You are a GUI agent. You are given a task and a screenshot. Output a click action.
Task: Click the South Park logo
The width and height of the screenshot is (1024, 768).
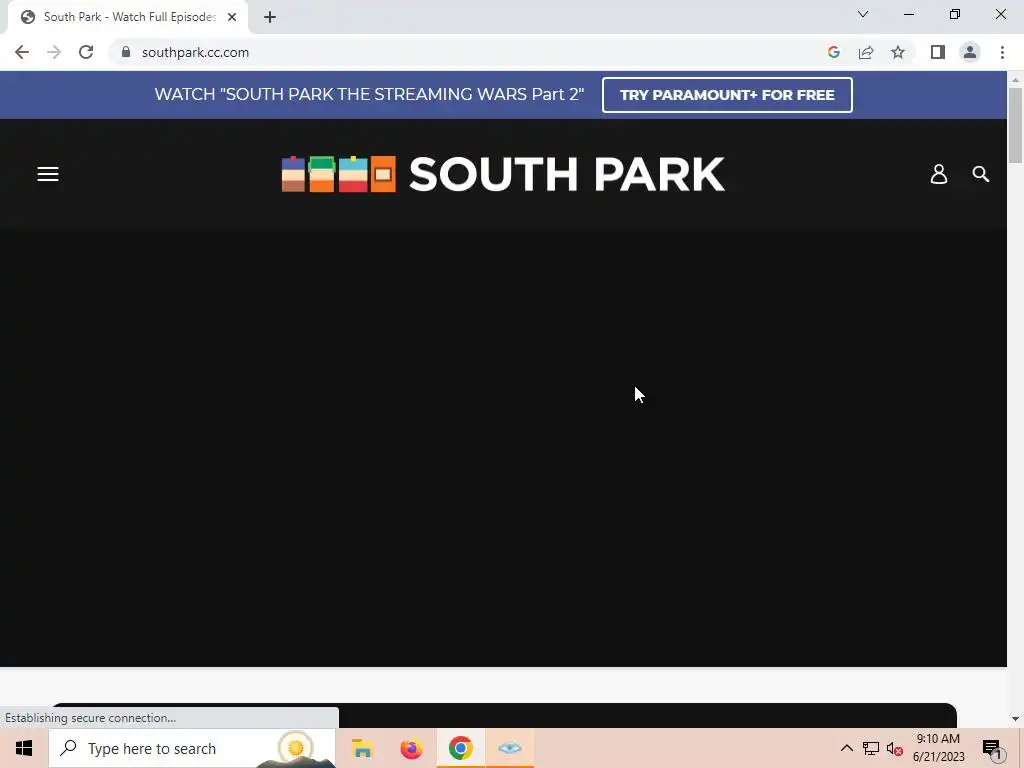(x=503, y=174)
